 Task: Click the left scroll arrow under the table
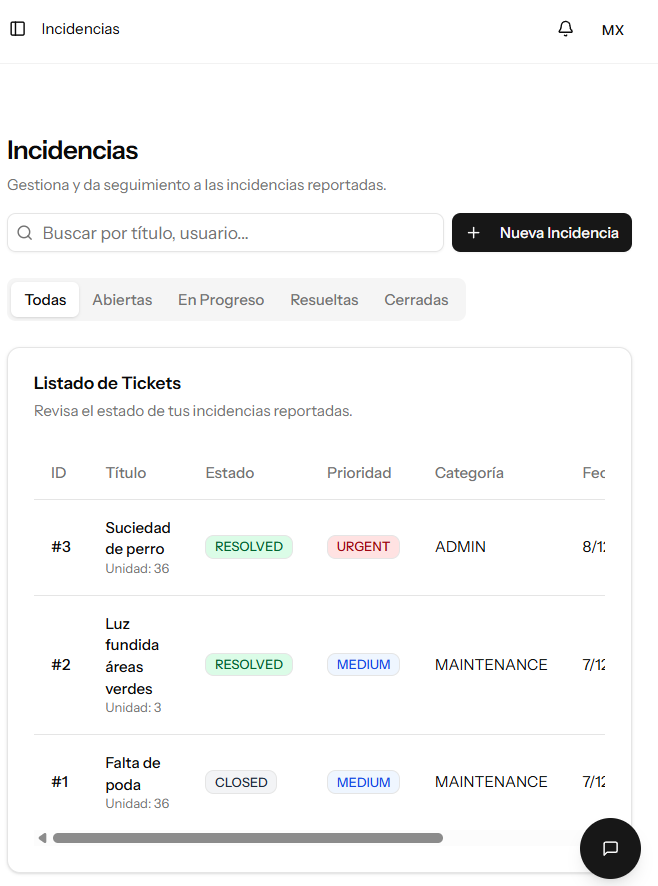[x=41, y=837]
